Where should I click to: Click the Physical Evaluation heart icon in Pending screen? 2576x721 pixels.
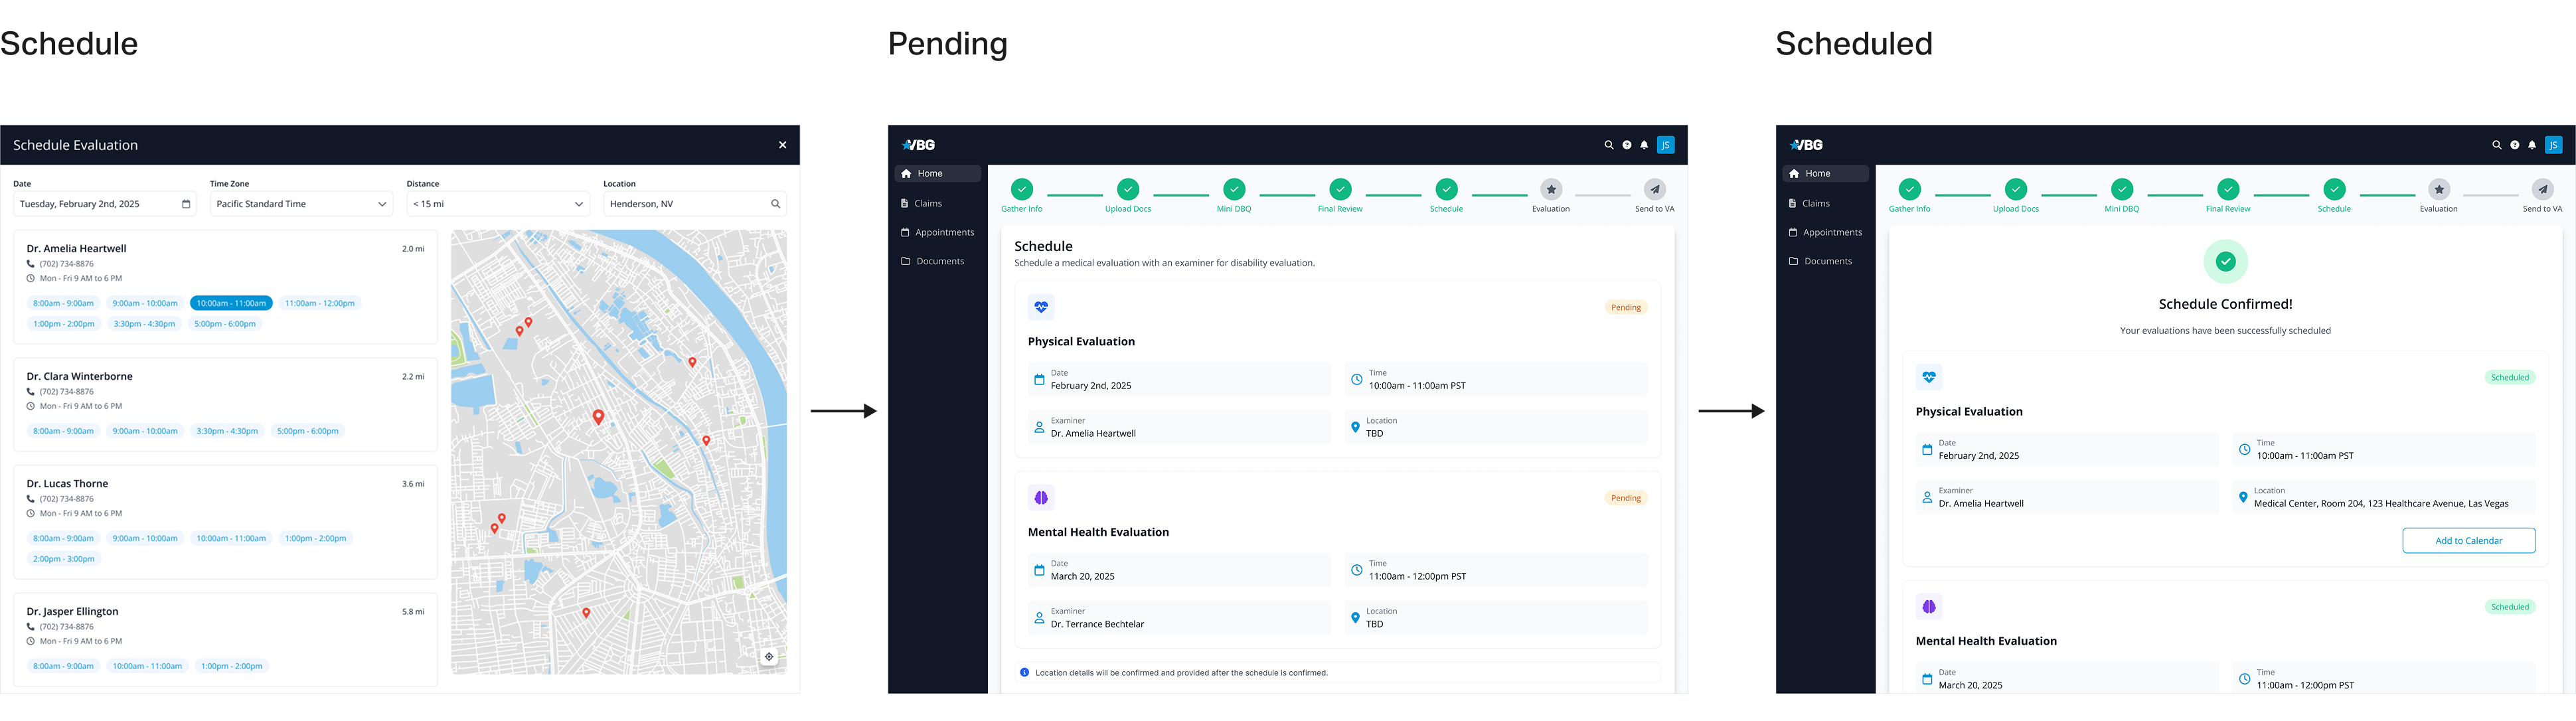click(x=1041, y=307)
